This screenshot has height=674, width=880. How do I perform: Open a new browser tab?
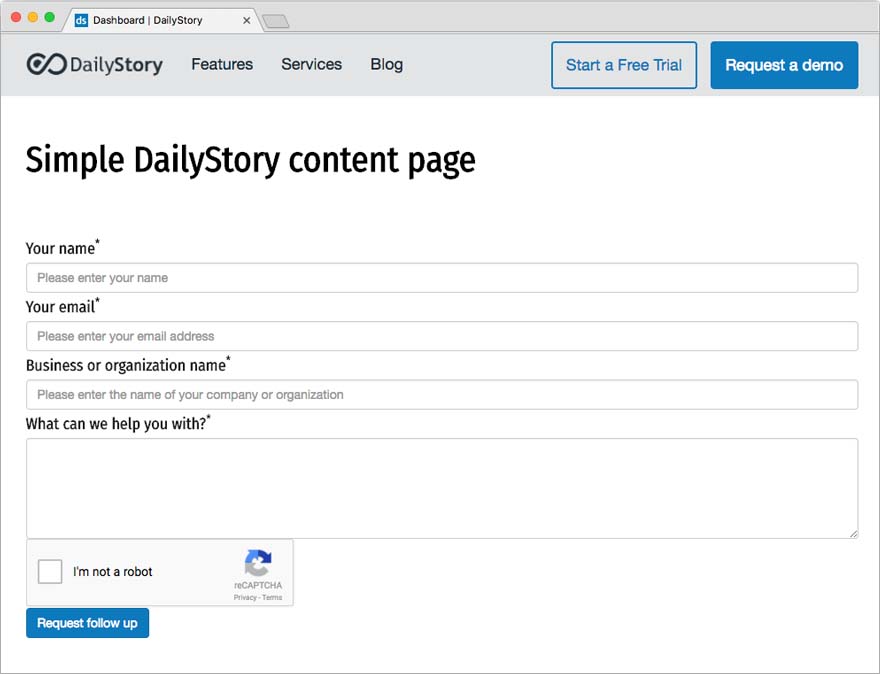point(276,21)
